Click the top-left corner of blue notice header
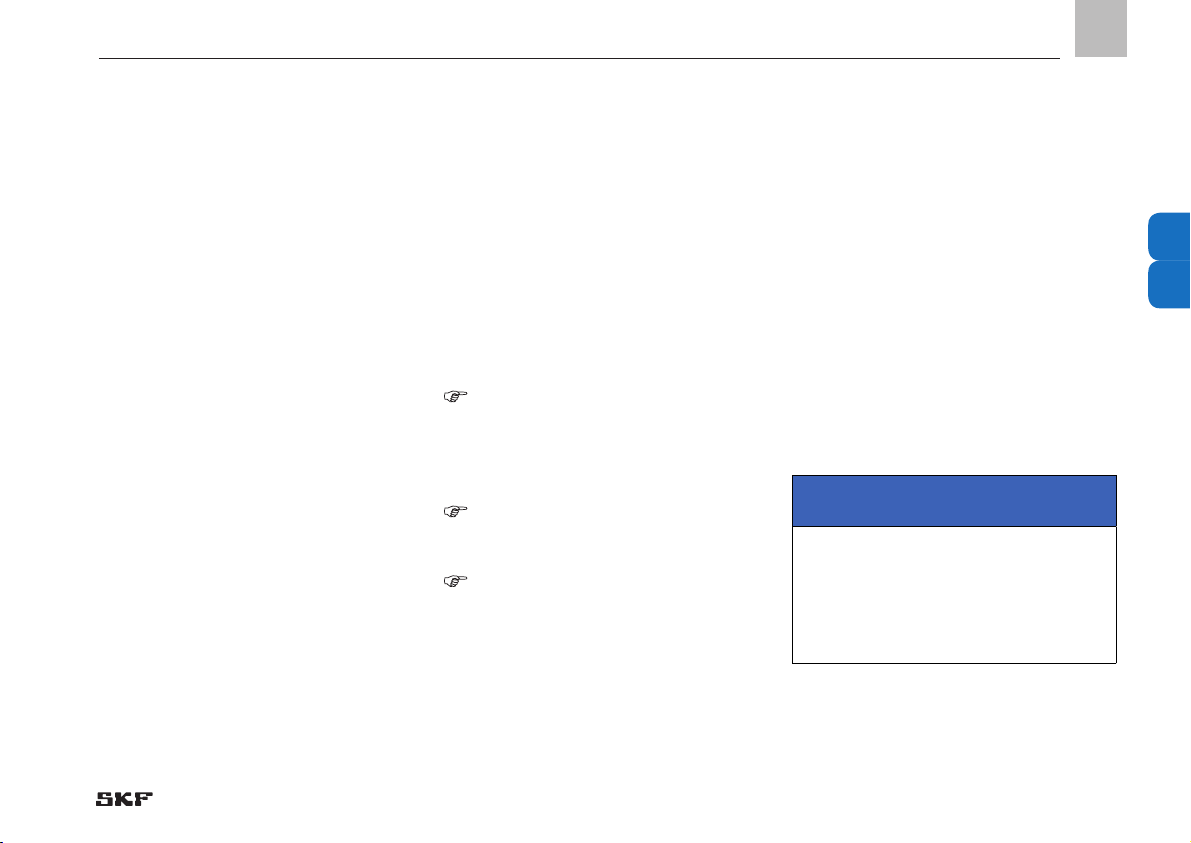The height and width of the screenshot is (843, 1191). (793, 476)
